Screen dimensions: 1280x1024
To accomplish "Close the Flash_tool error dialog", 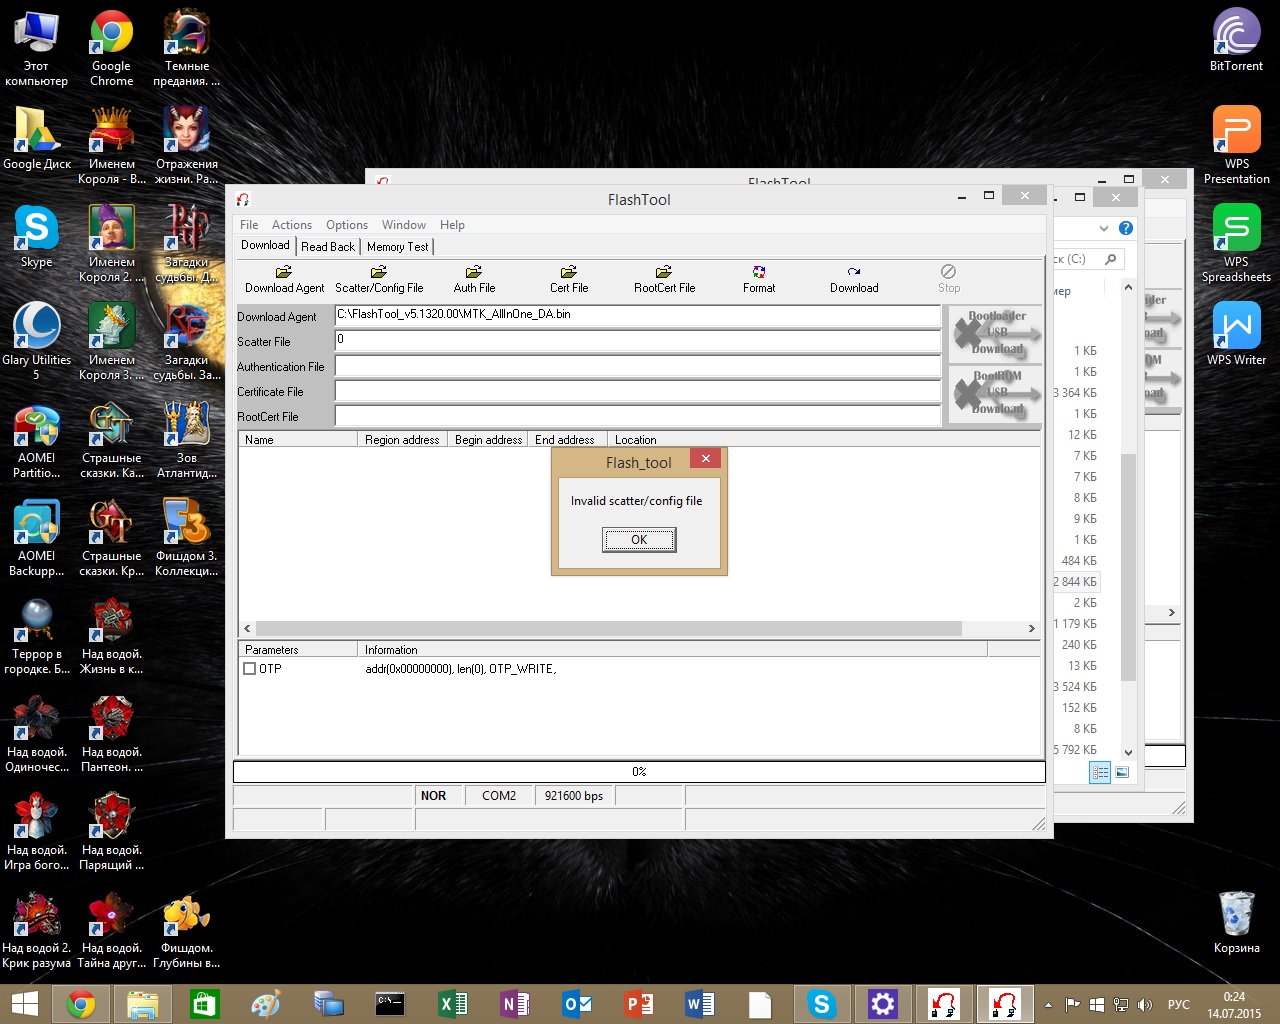I will [x=705, y=459].
